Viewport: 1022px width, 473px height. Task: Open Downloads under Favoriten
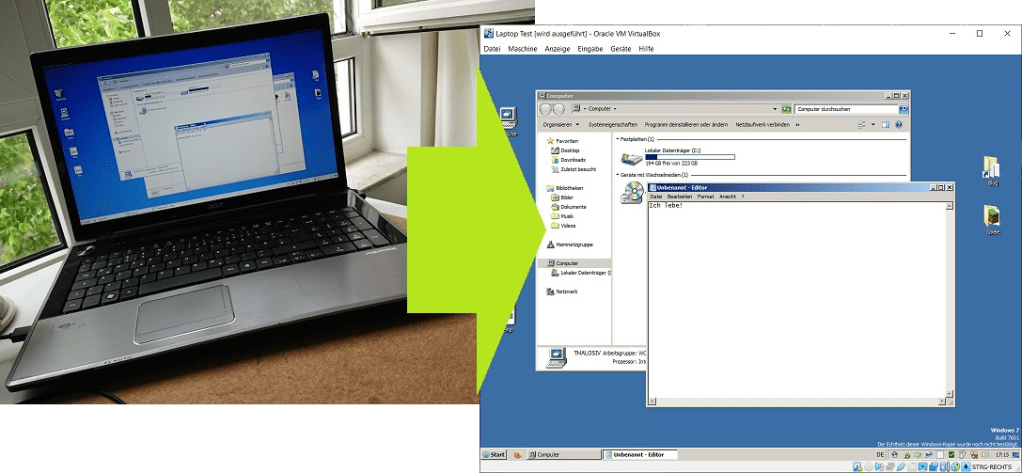573,160
